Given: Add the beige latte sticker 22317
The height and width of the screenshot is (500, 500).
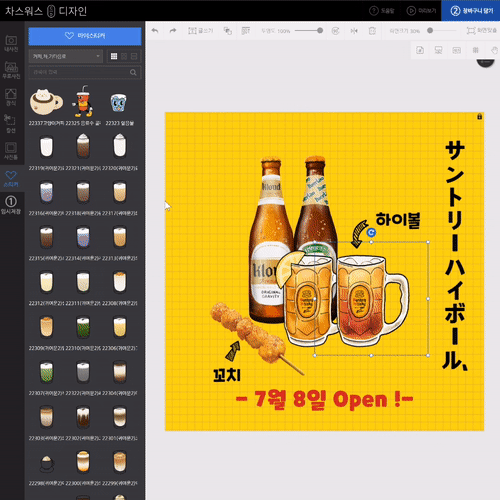Looking at the screenshot, I should pos(119,191).
